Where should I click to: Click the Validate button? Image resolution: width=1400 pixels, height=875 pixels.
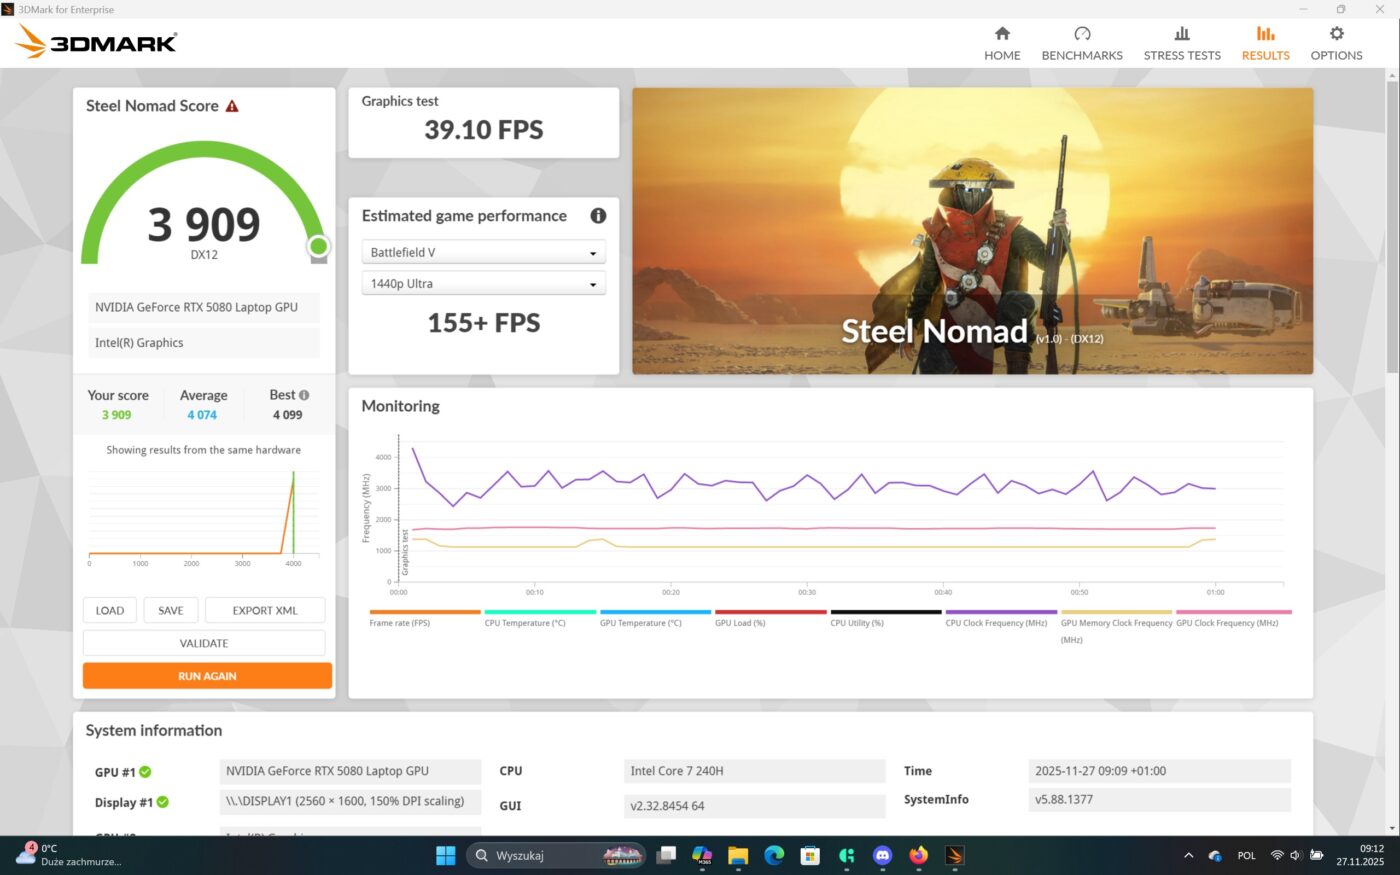click(x=204, y=643)
